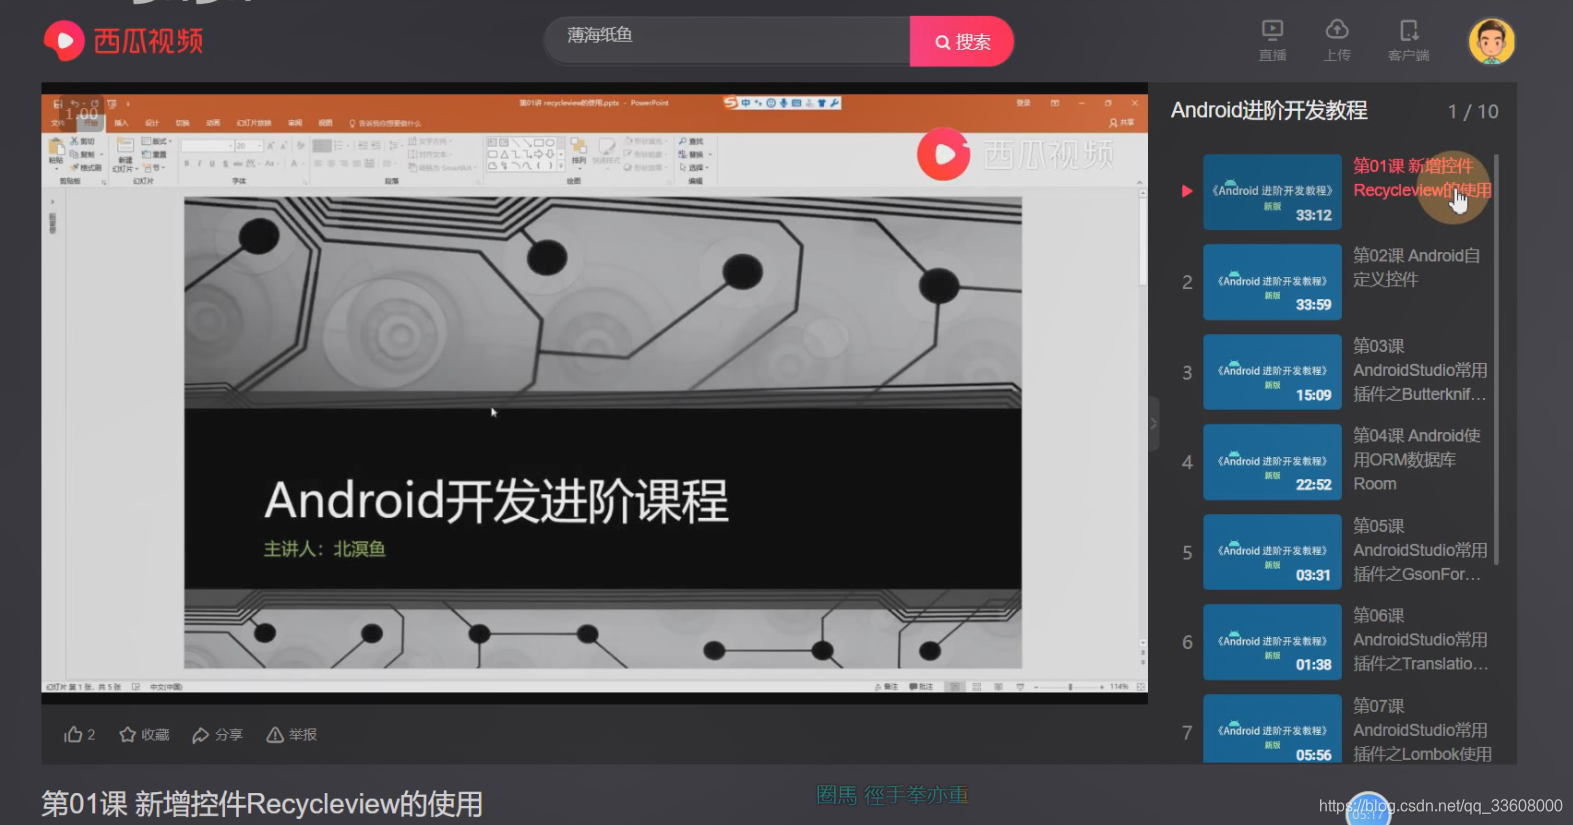
Task: Open thumbnail of lesson 3 (15:09)
Action: point(1272,372)
